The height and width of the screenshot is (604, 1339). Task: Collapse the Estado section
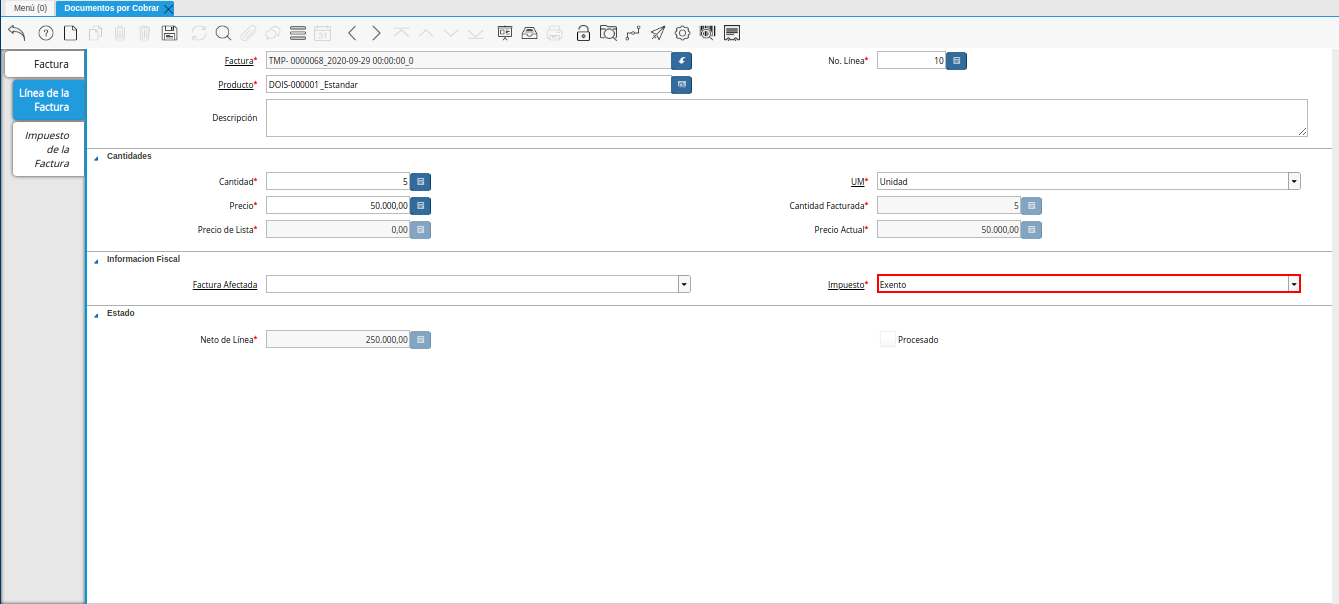(x=96, y=314)
